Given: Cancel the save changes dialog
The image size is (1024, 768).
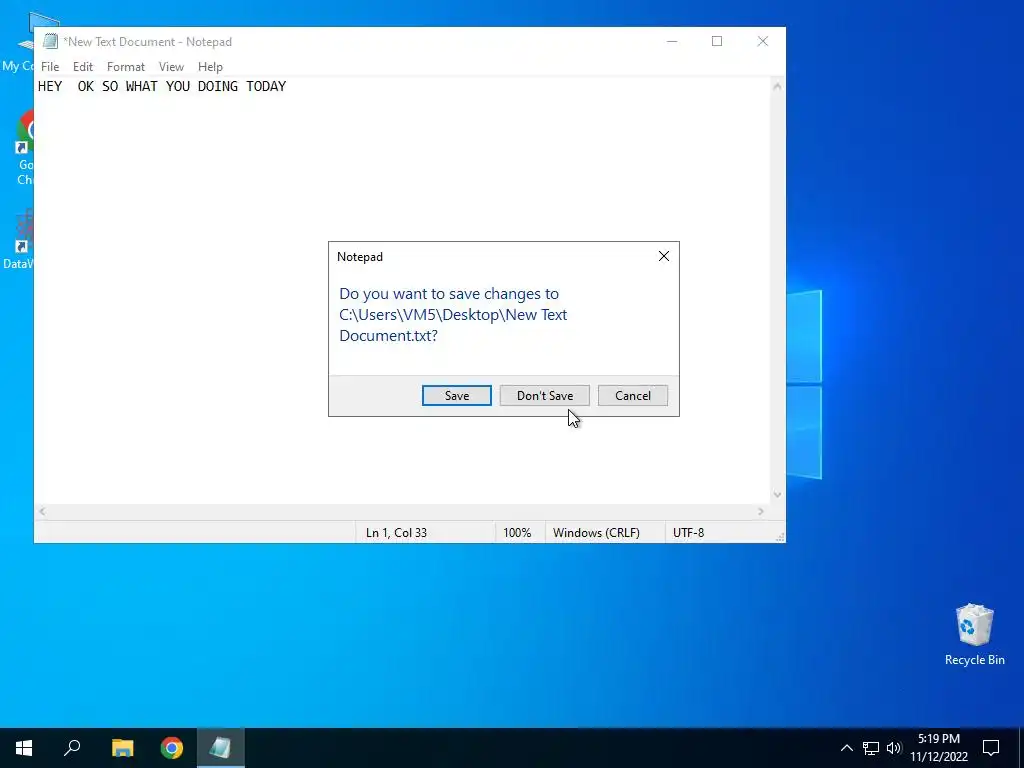Looking at the screenshot, I should click(633, 395).
